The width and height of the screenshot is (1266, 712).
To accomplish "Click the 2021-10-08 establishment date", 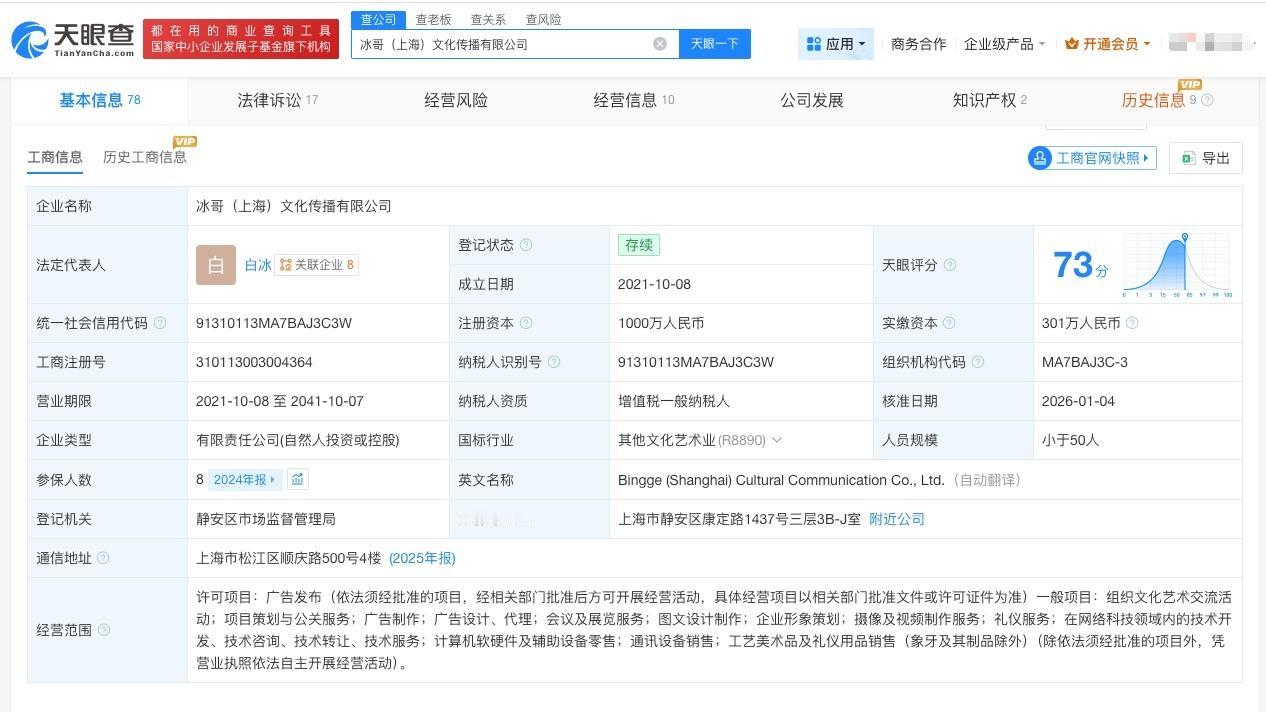I will (x=654, y=284).
